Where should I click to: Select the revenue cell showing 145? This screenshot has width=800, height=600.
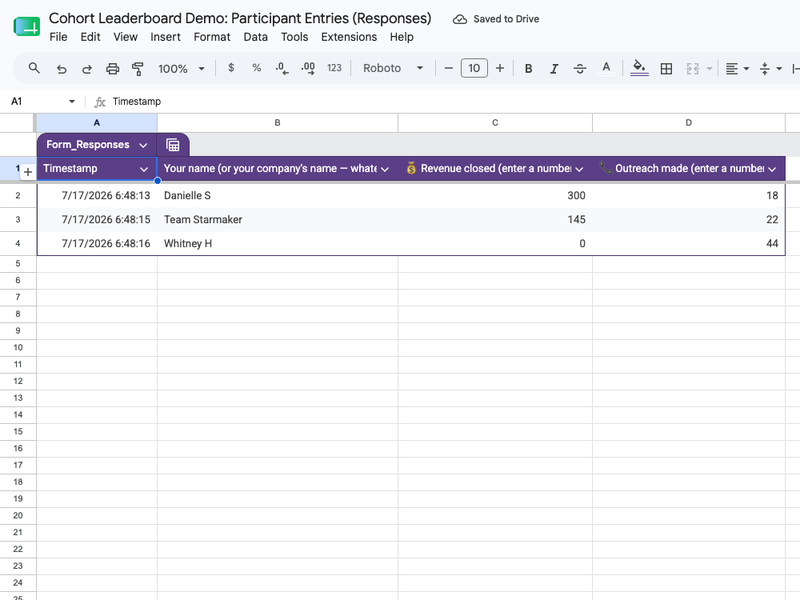(x=495, y=219)
